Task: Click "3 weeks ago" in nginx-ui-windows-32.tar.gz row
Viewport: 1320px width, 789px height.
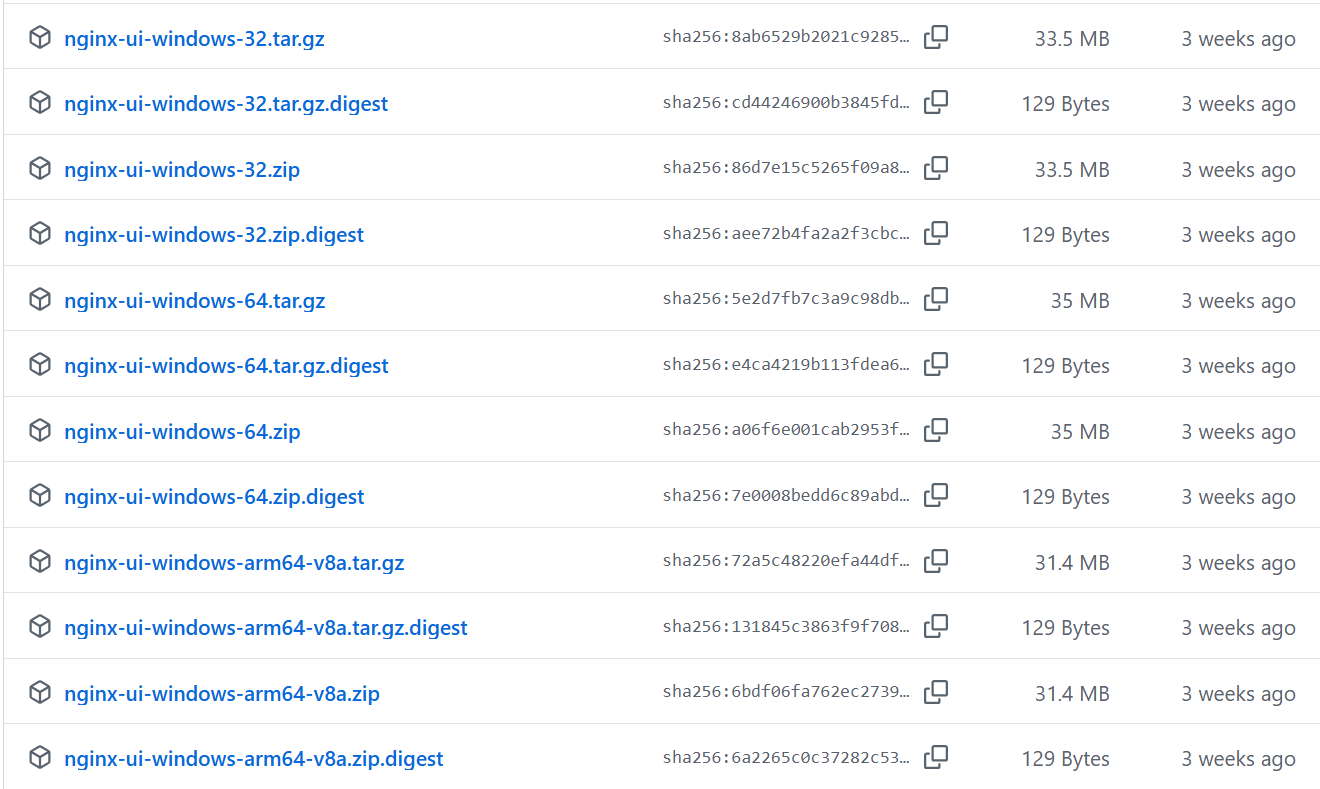Action: (x=1238, y=39)
